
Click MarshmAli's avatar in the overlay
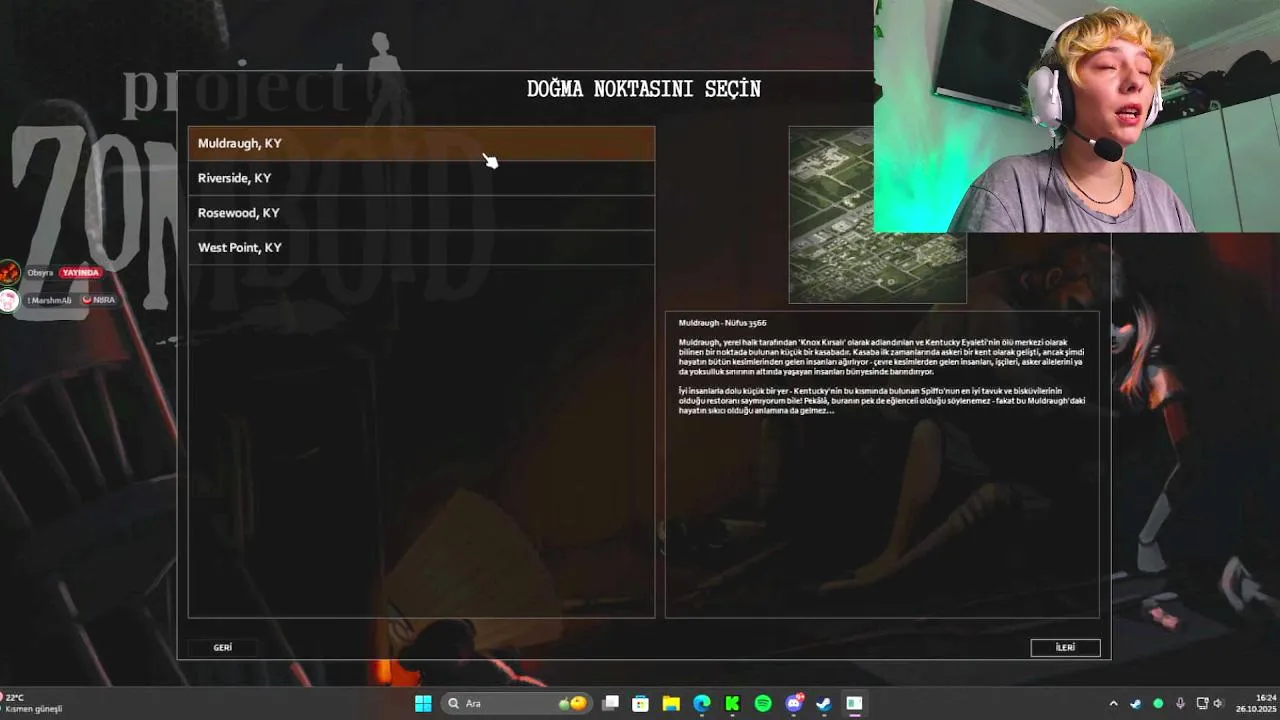point(9,300)
